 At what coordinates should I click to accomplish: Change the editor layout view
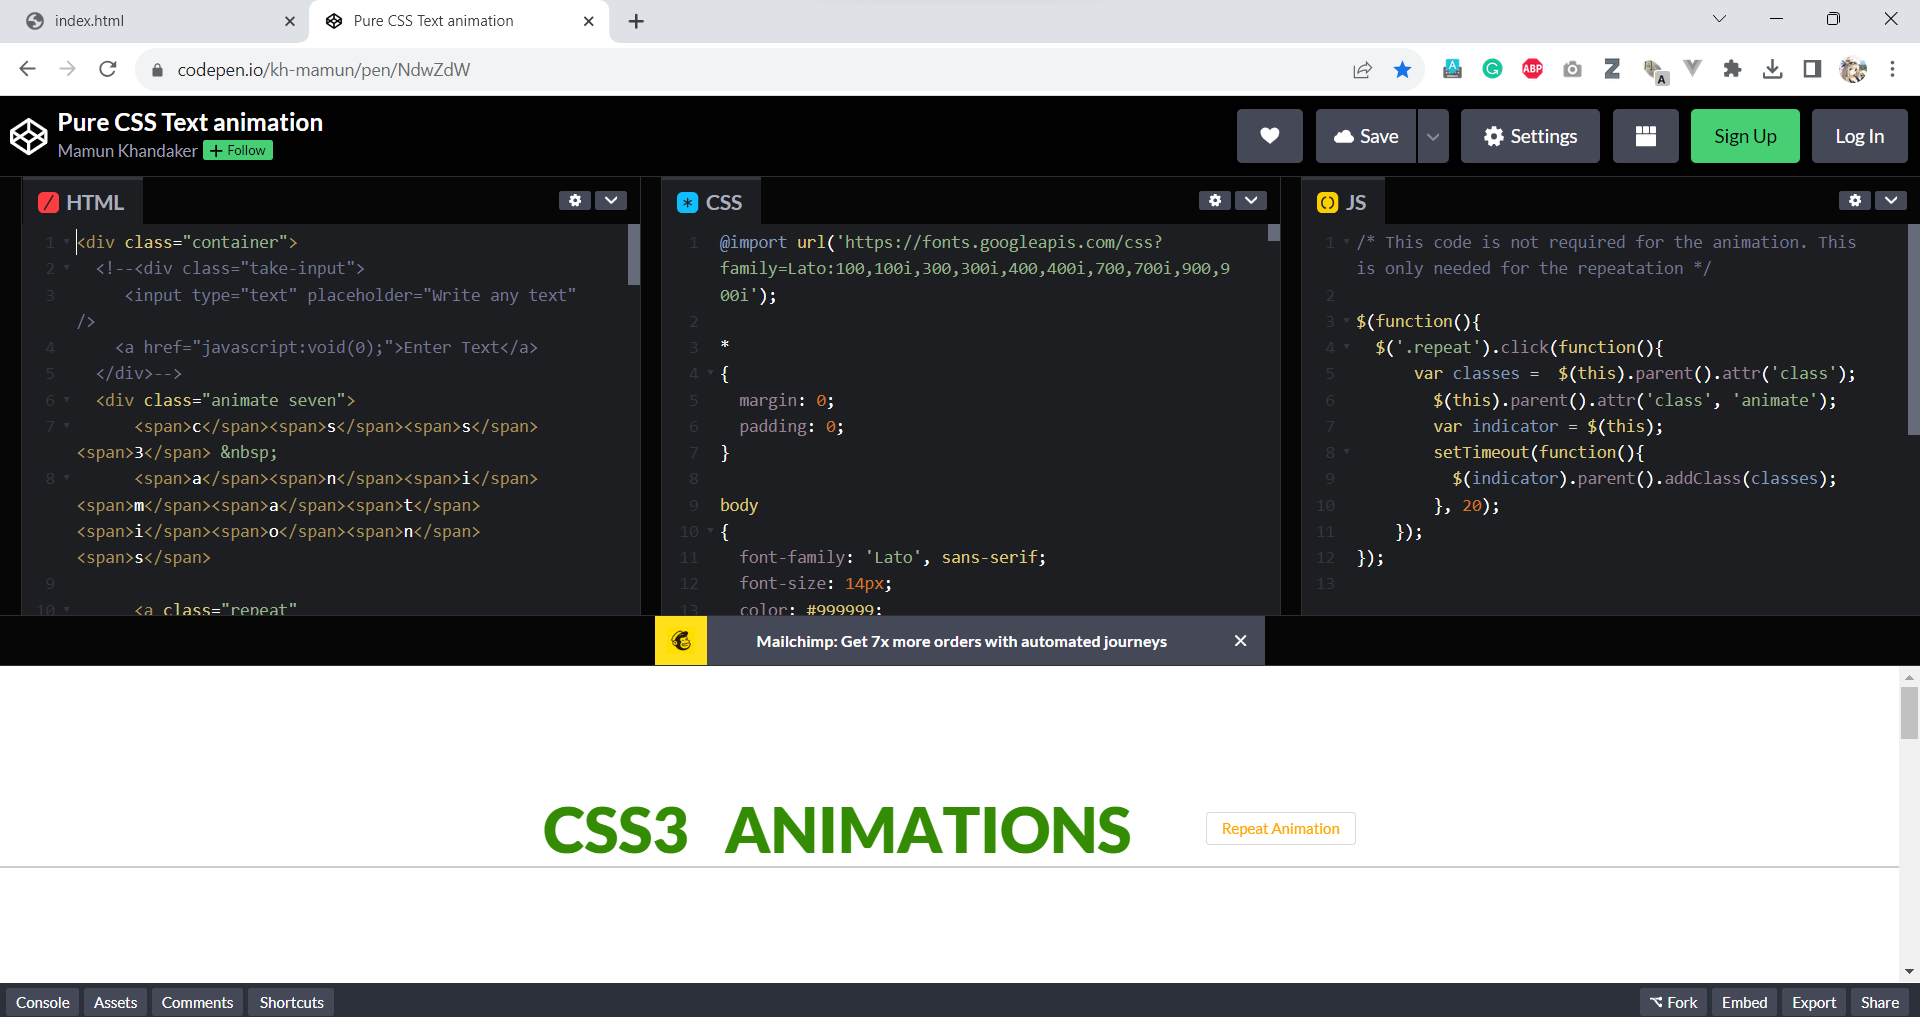click(x=1645, y=136)
